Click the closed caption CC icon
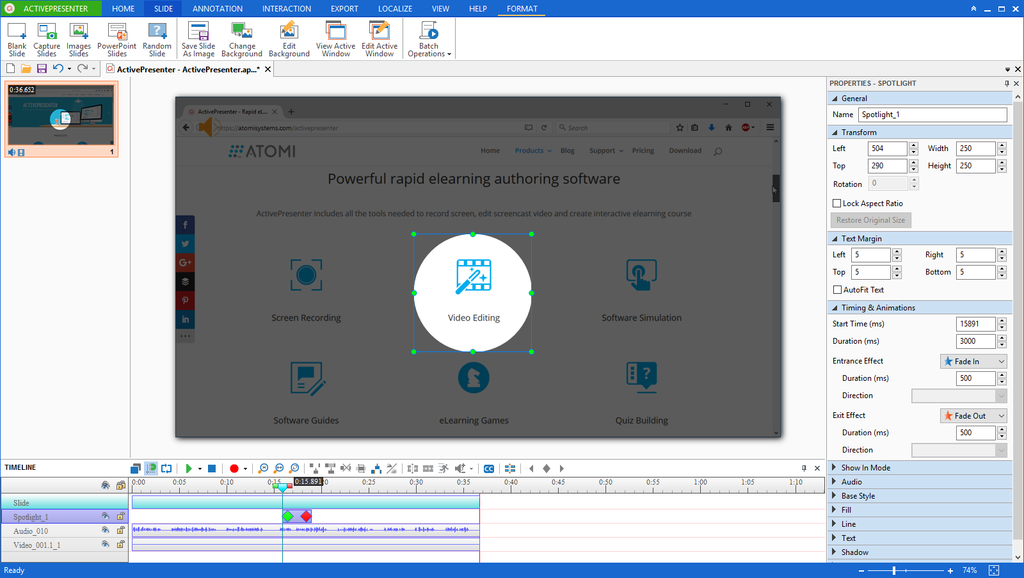Image resolution: width=1024 pixels, height=578 pixels. [488, 468]
